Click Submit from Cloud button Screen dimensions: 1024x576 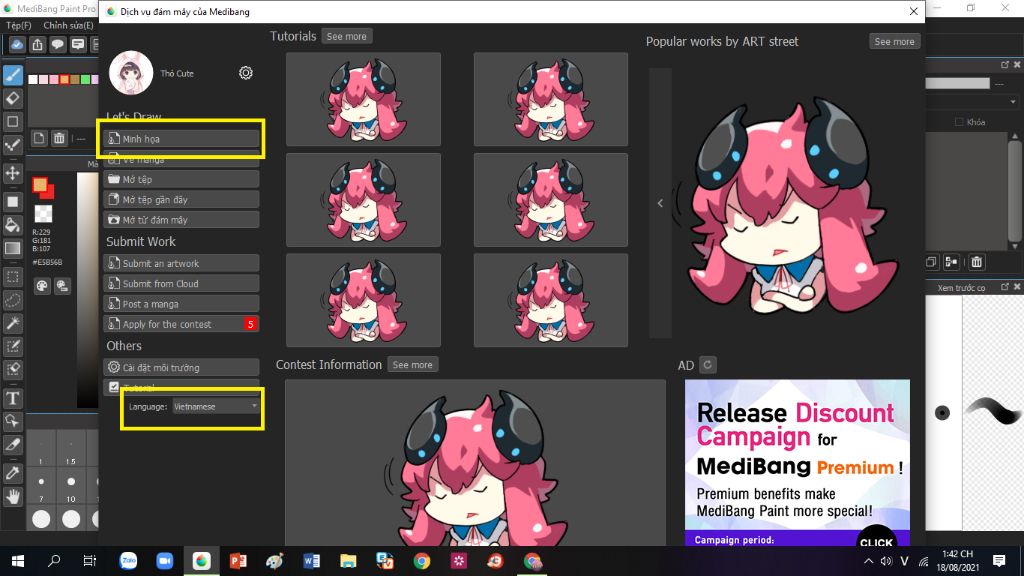[182, 283]
